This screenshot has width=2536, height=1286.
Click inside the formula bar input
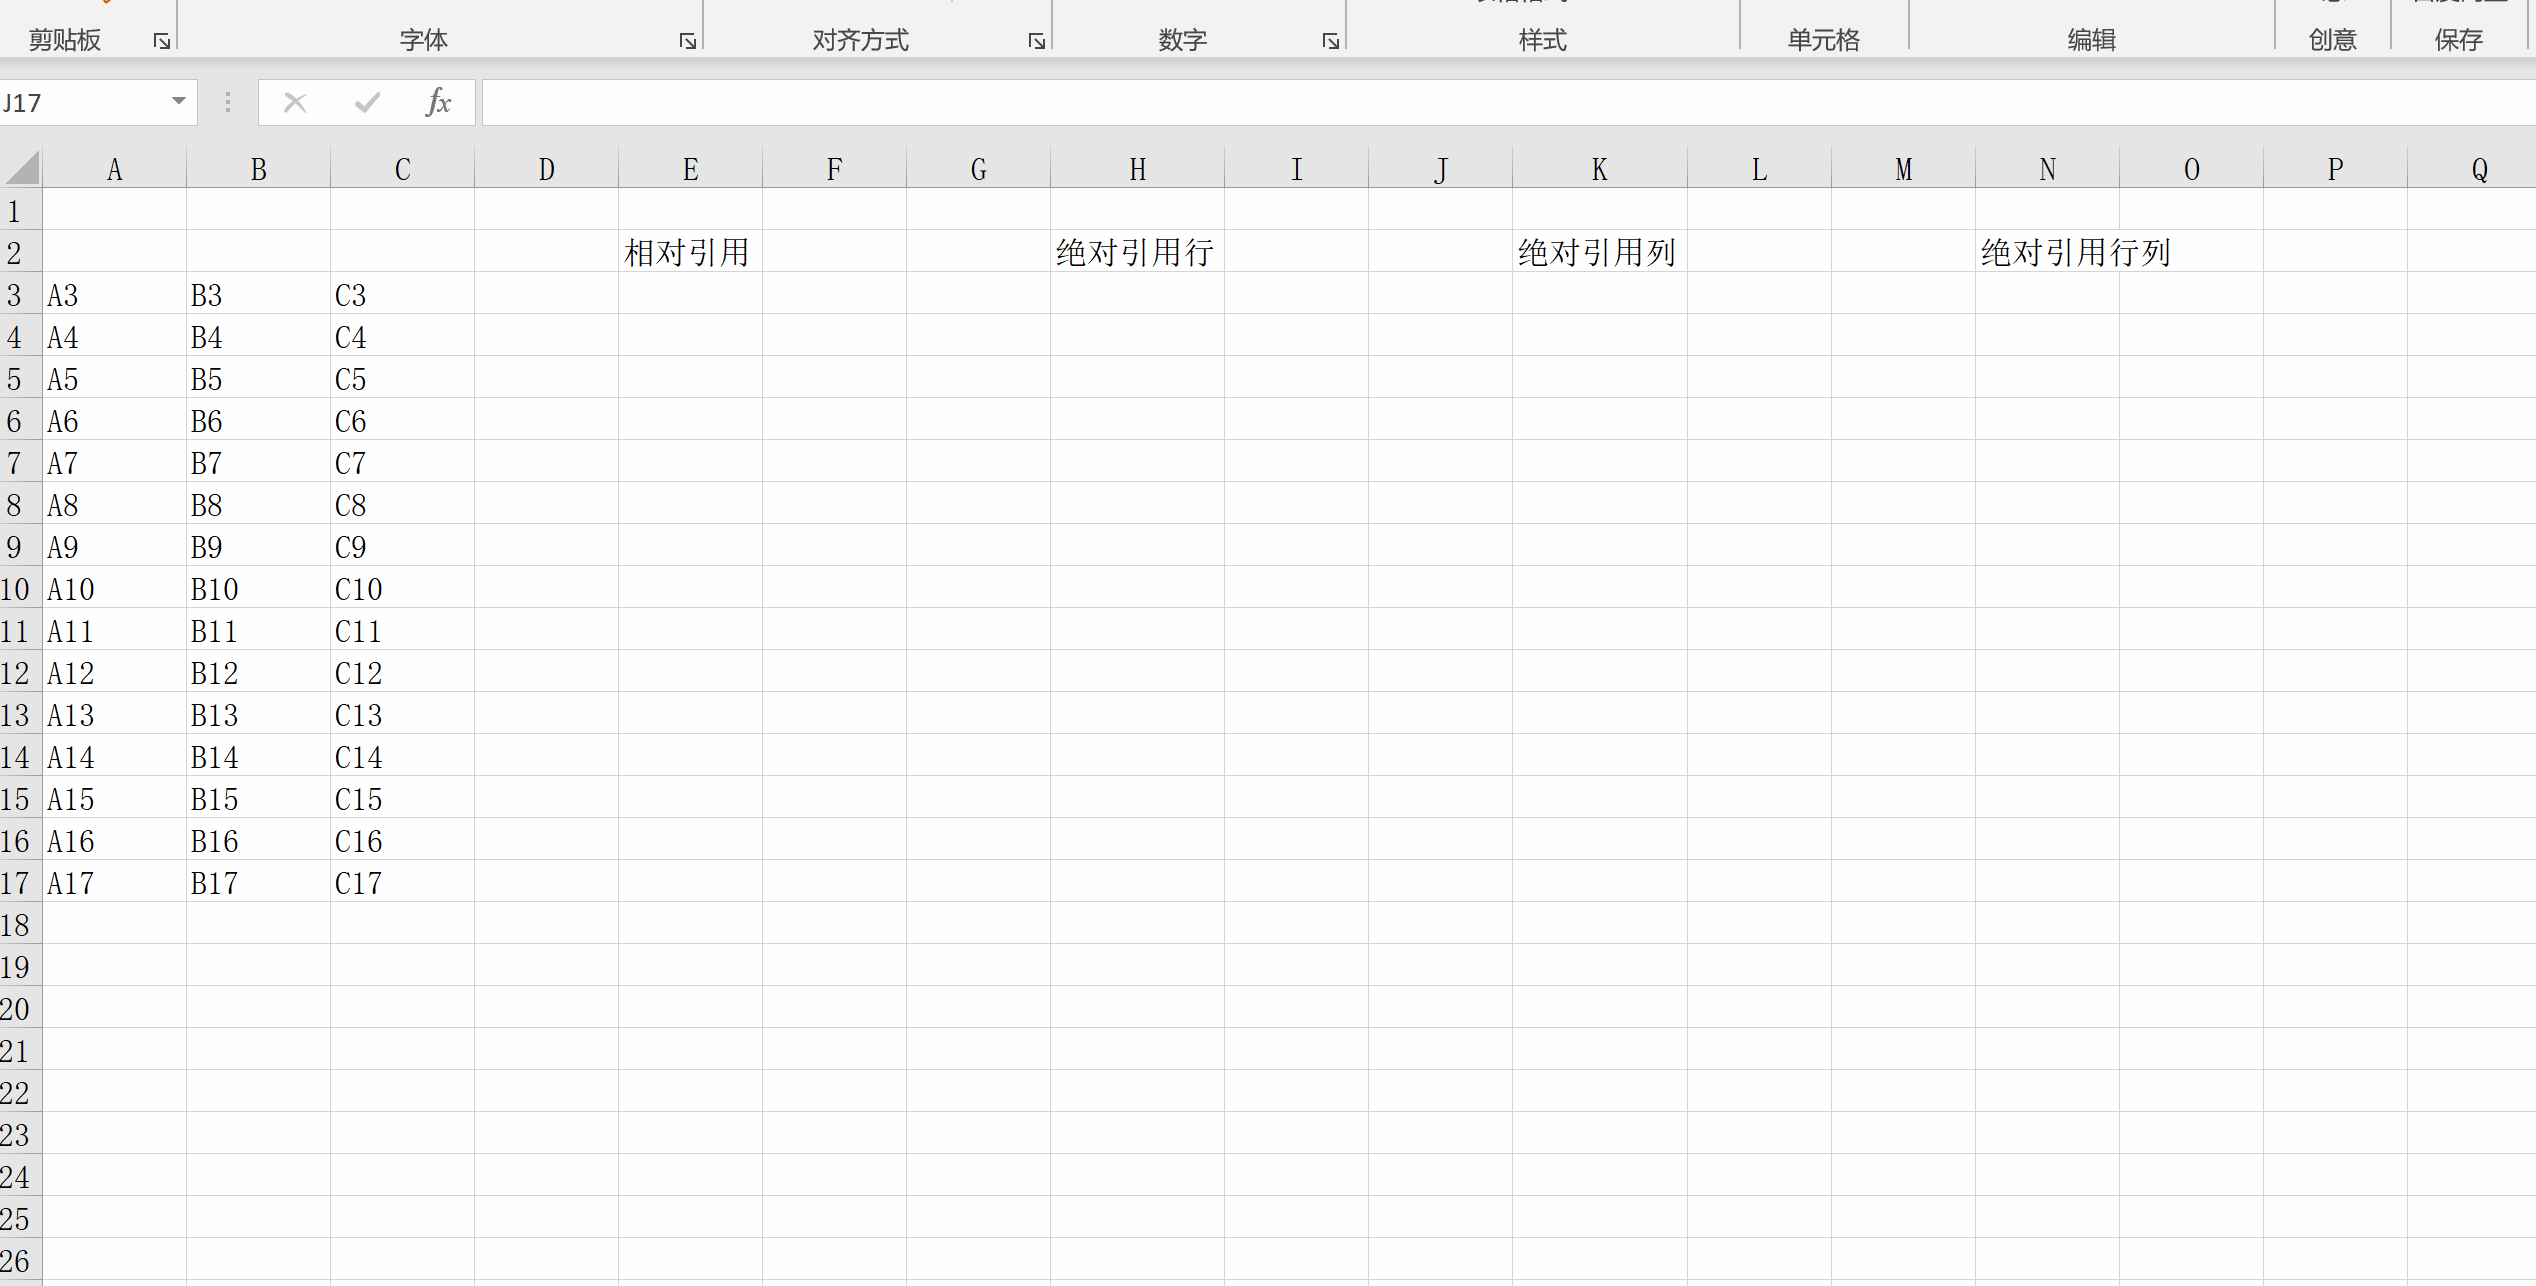click(1508, 102)
